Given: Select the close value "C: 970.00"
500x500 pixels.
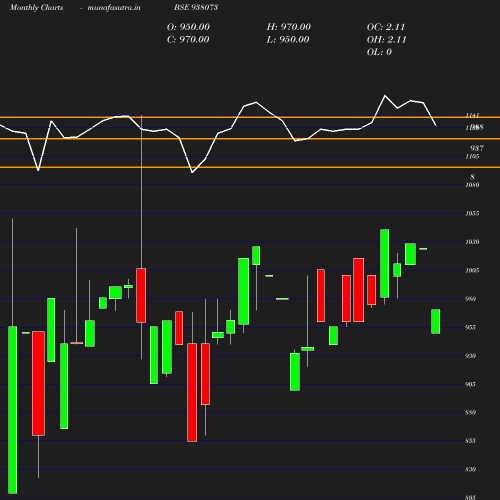Looking at the screenshot, I should tap(188, 40).
